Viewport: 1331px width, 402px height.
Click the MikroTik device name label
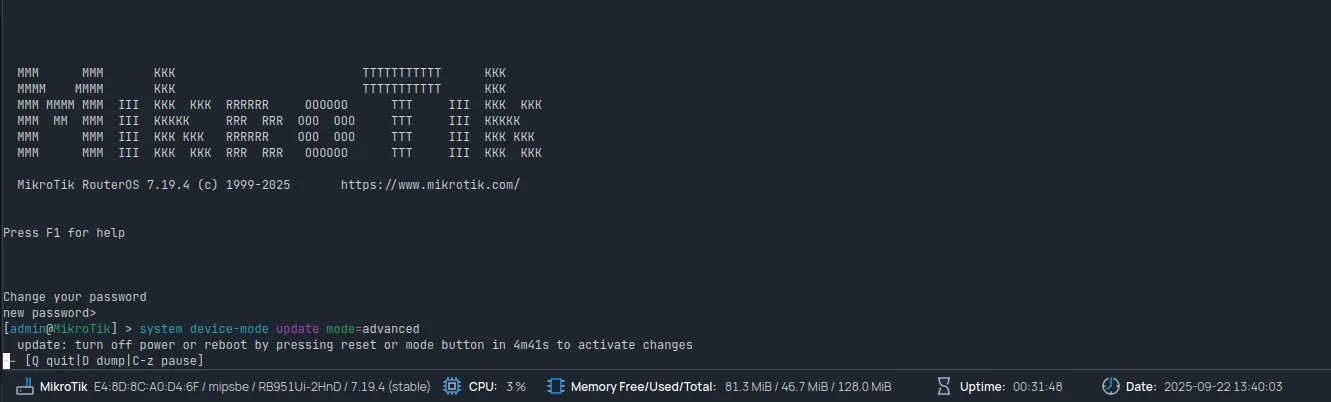coord(63,387)
